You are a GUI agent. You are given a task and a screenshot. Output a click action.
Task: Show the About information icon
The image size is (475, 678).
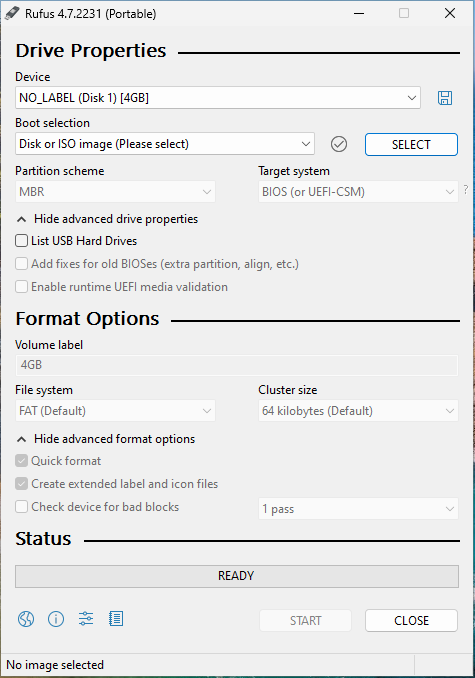[56, 619]
